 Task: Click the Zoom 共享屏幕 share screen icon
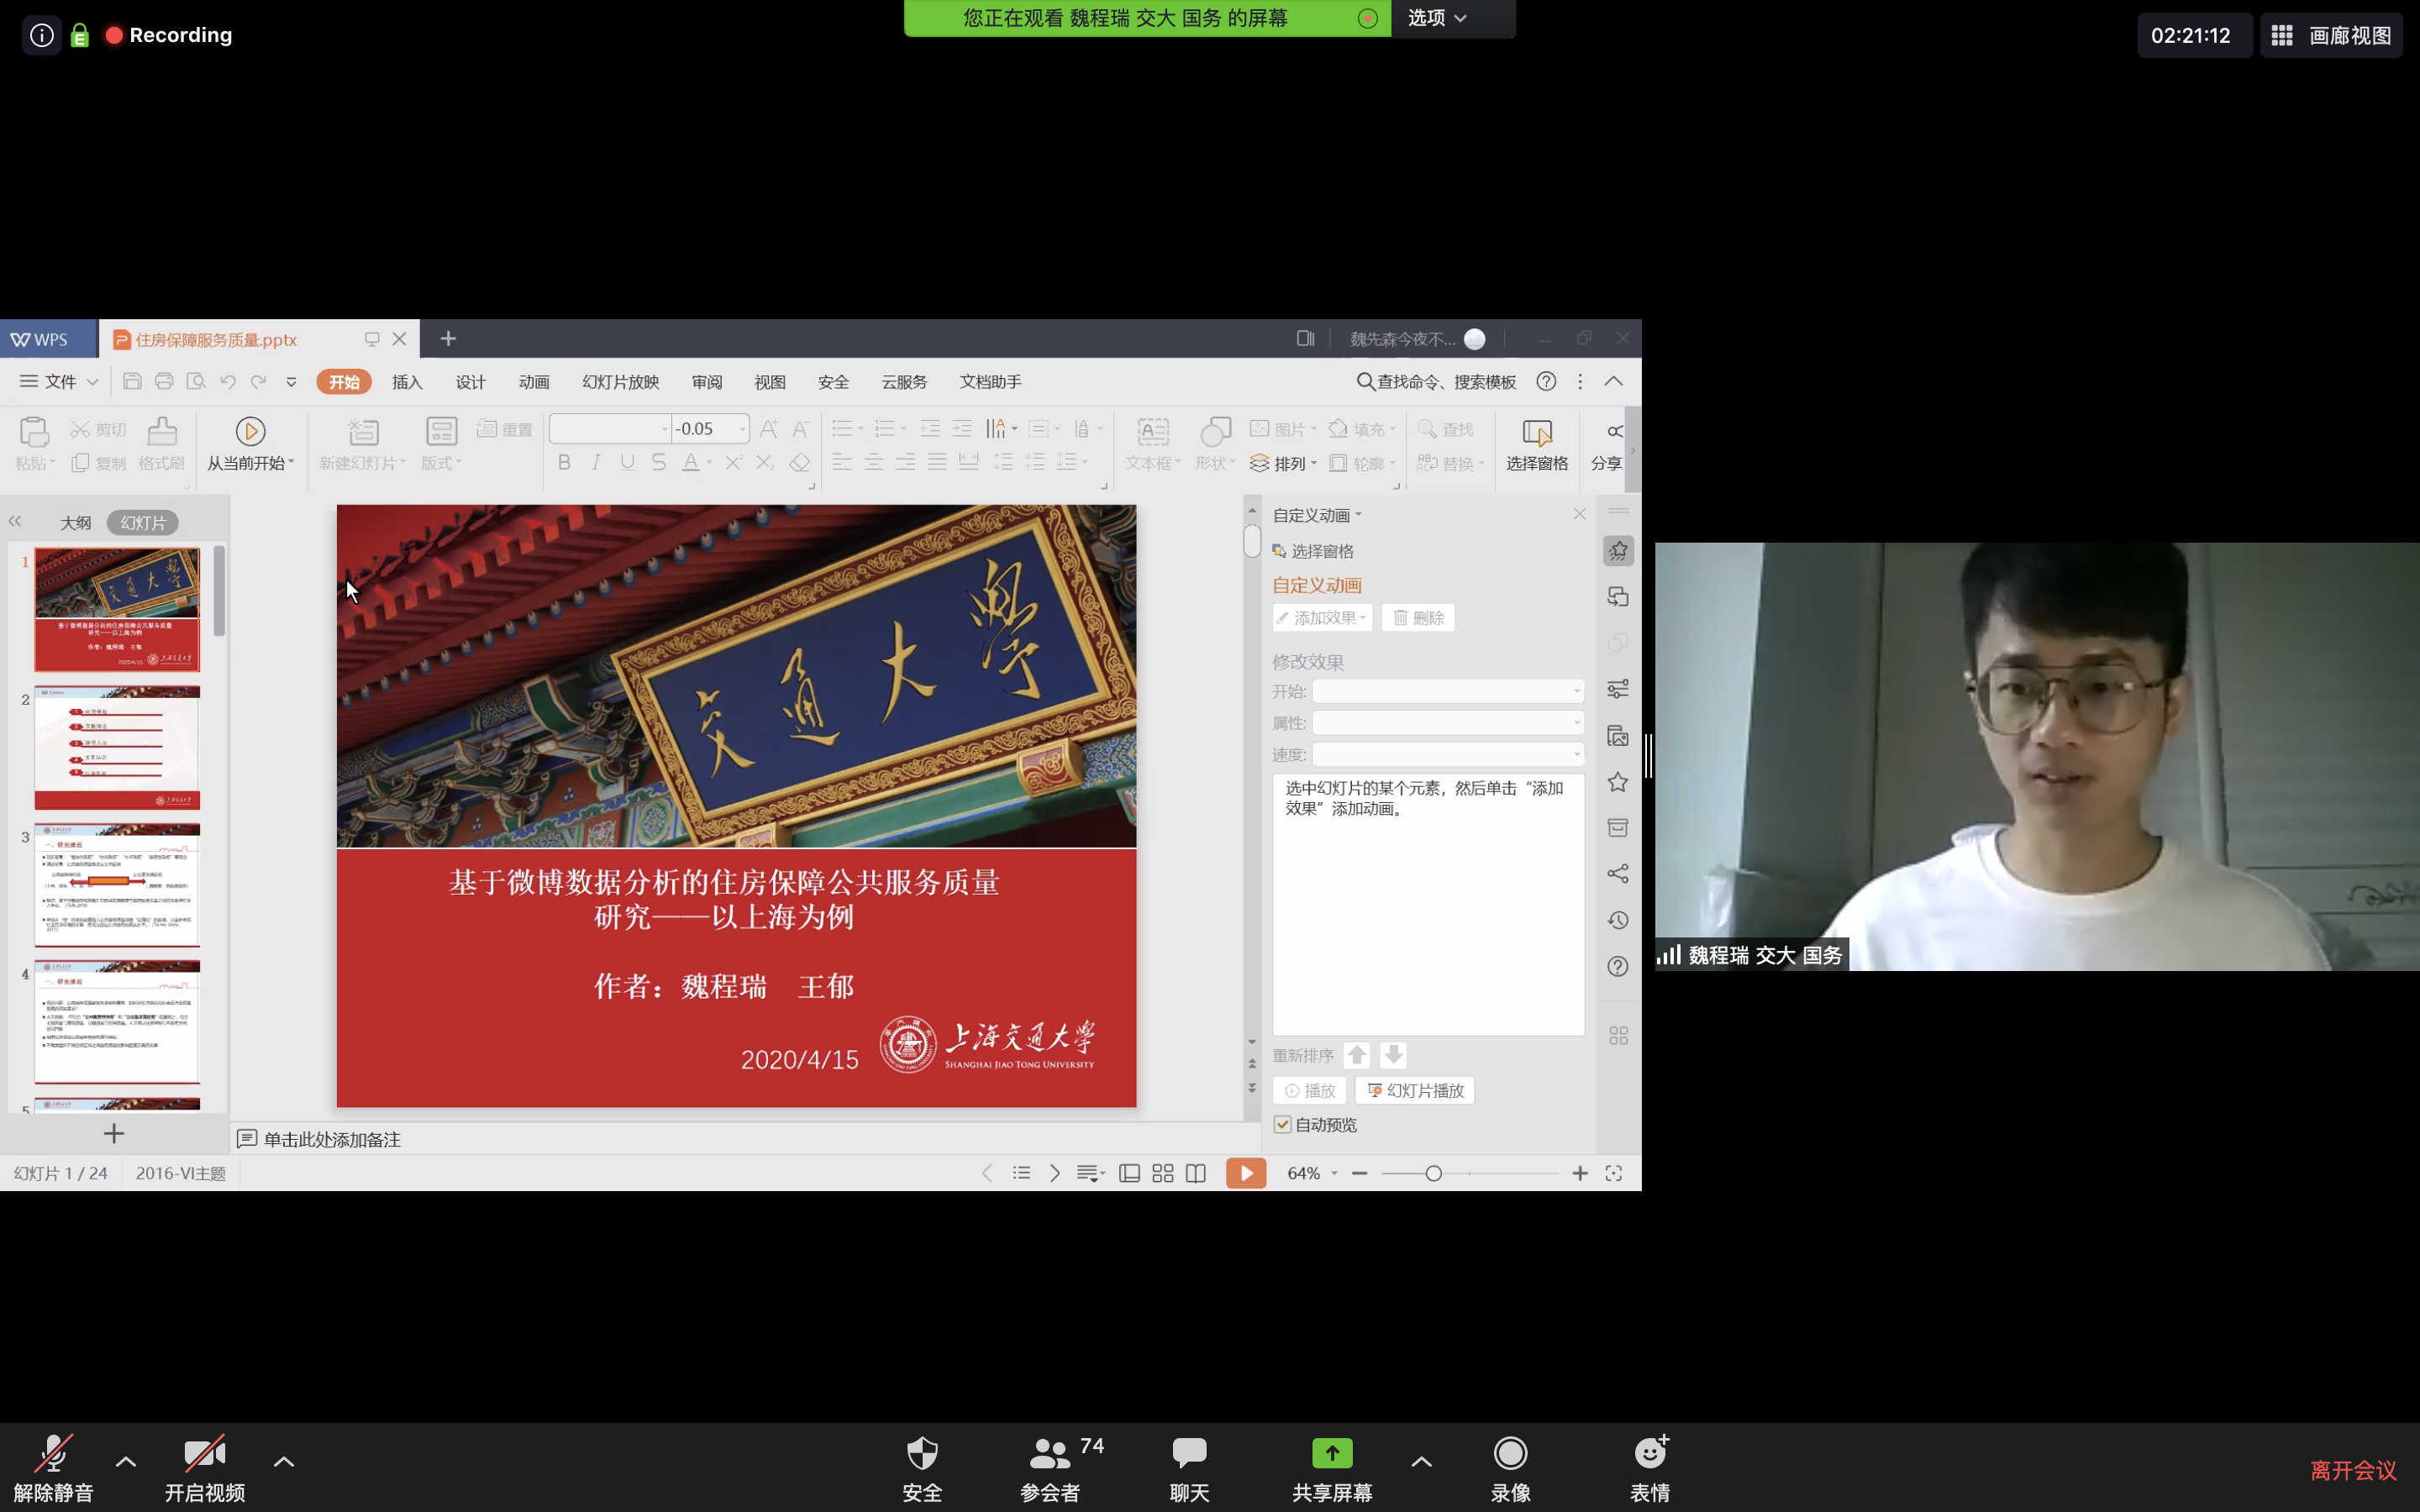[x=1331, y=1453]
